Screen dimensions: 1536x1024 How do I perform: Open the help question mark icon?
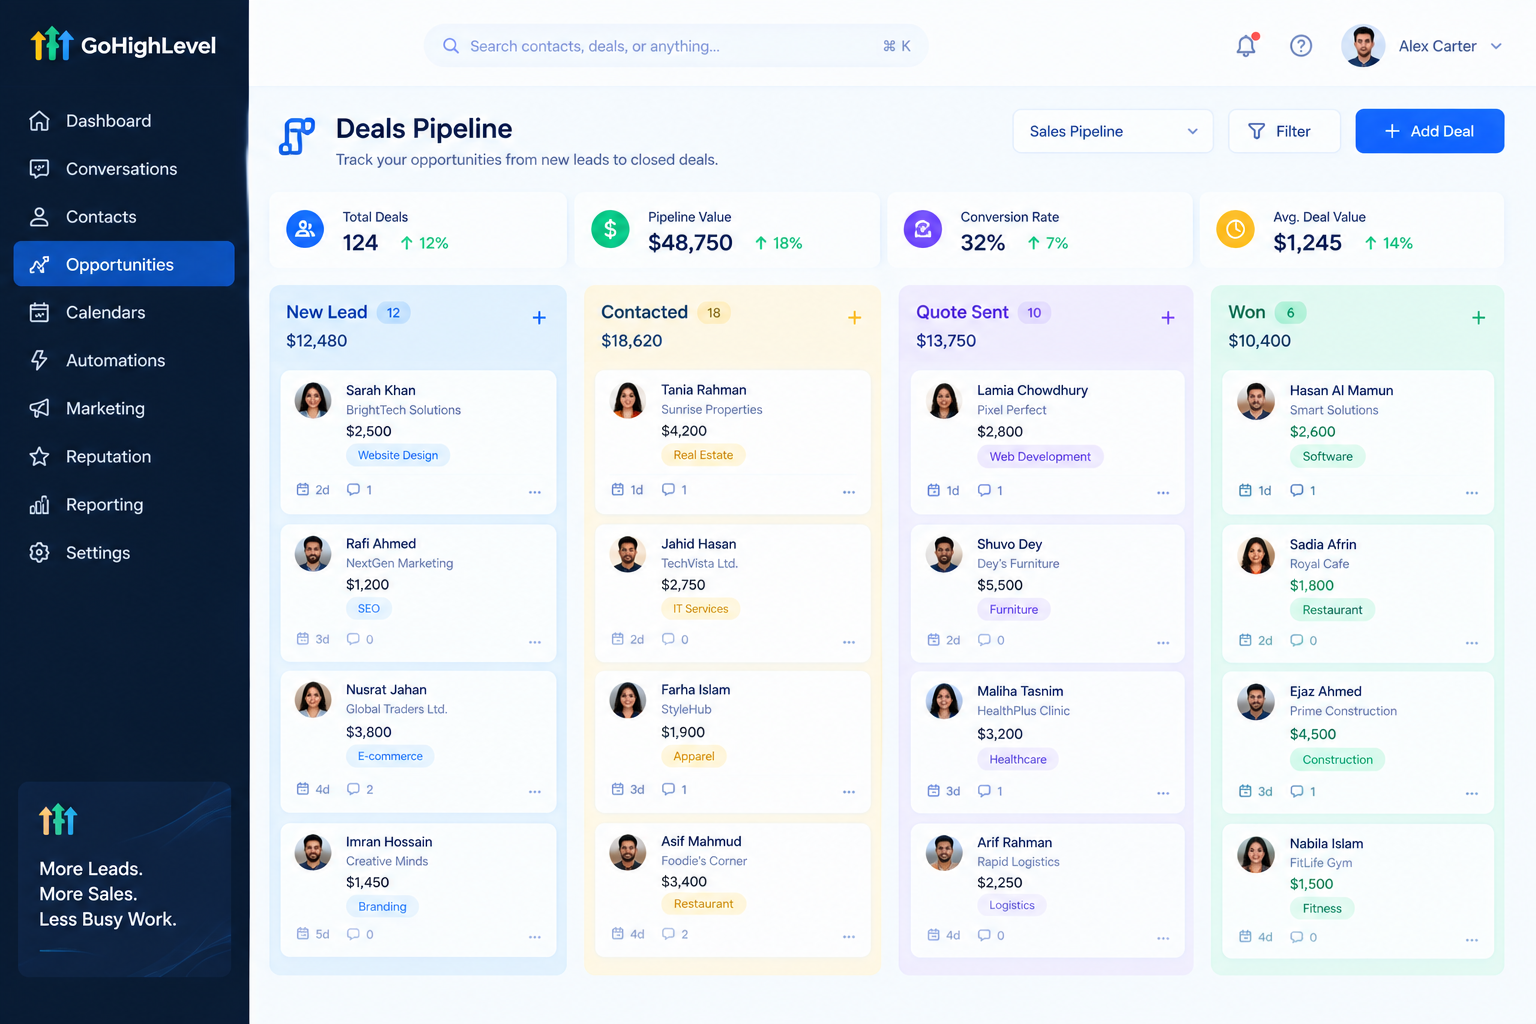[1301, 46]
